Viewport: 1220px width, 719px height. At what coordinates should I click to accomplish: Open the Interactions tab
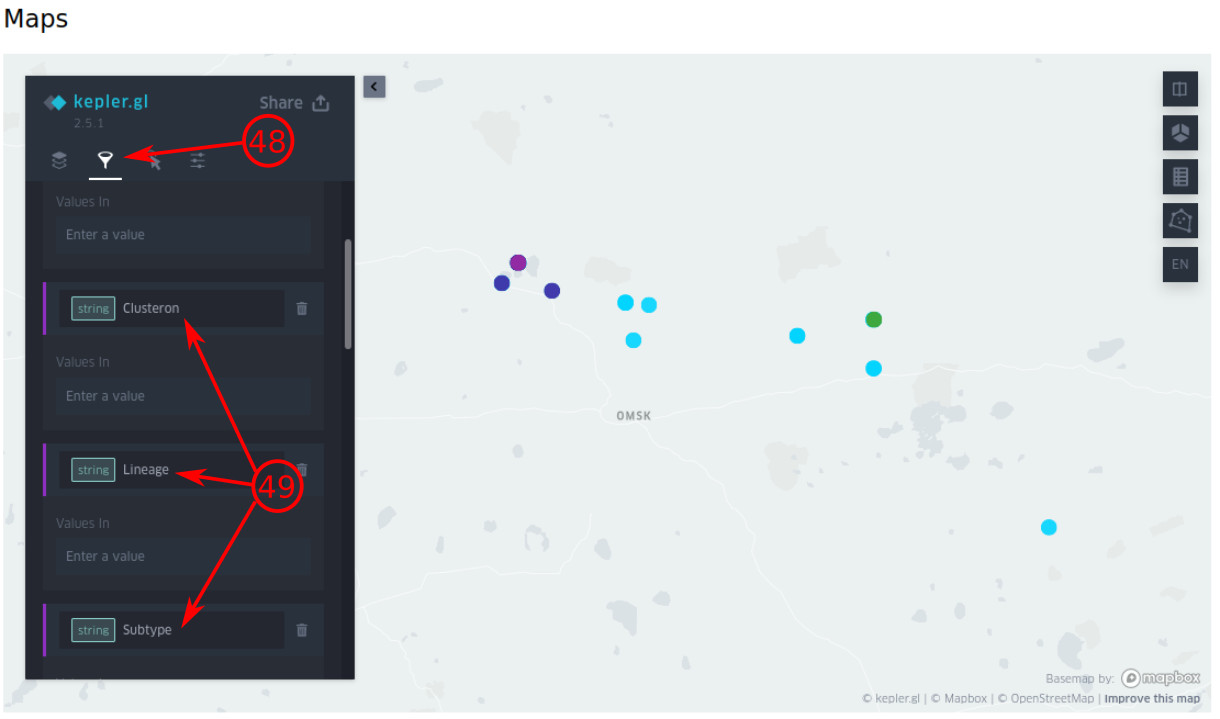coord(154,161)
